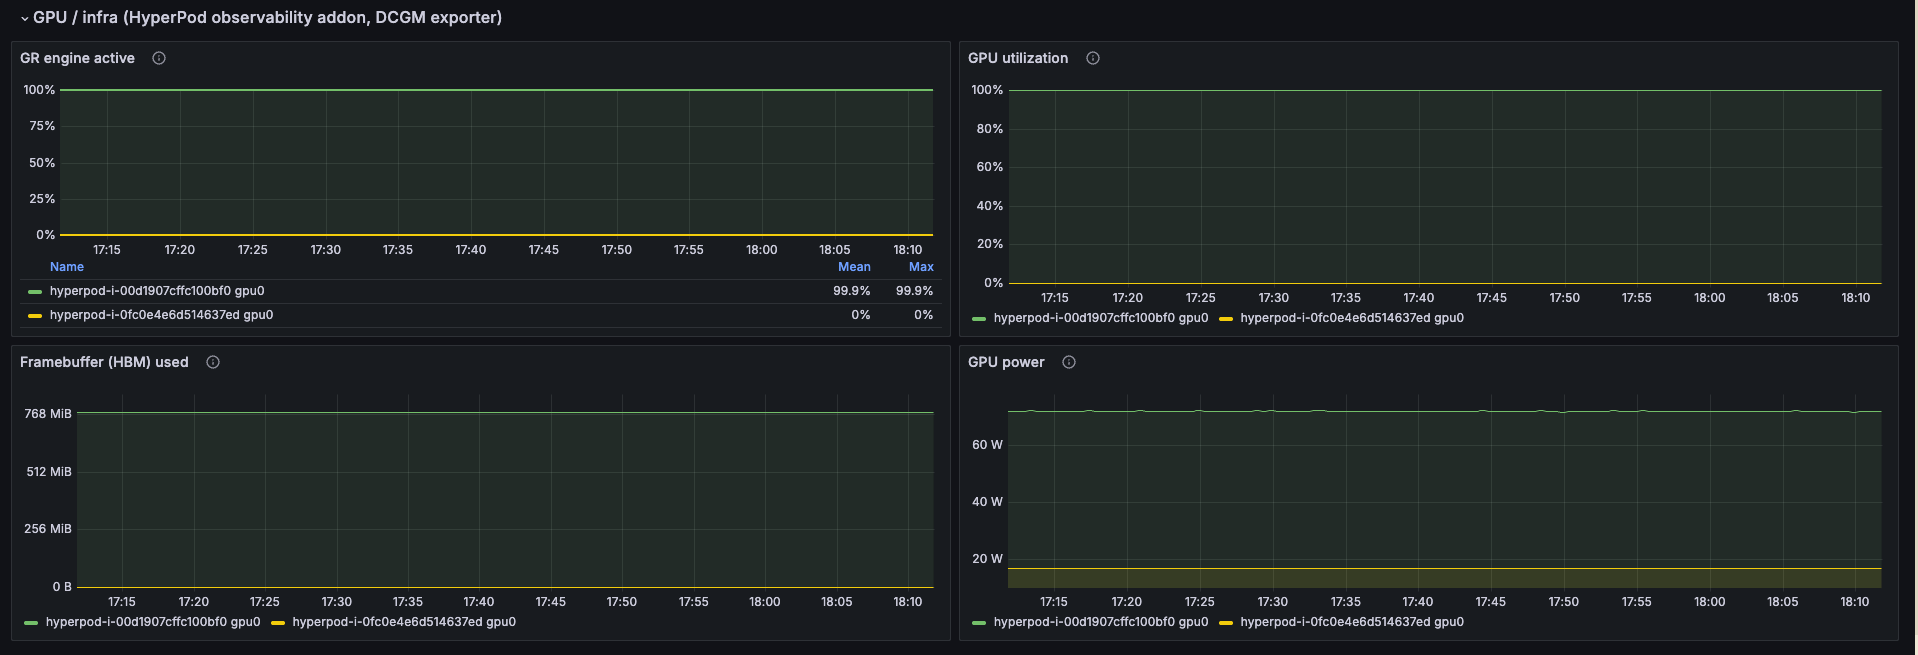The image size is (1918, 655).
Task: Toggle hyperpod-i-0fc0e4e6d514637ed series in GPU utilization legend
Action: 1352,318
